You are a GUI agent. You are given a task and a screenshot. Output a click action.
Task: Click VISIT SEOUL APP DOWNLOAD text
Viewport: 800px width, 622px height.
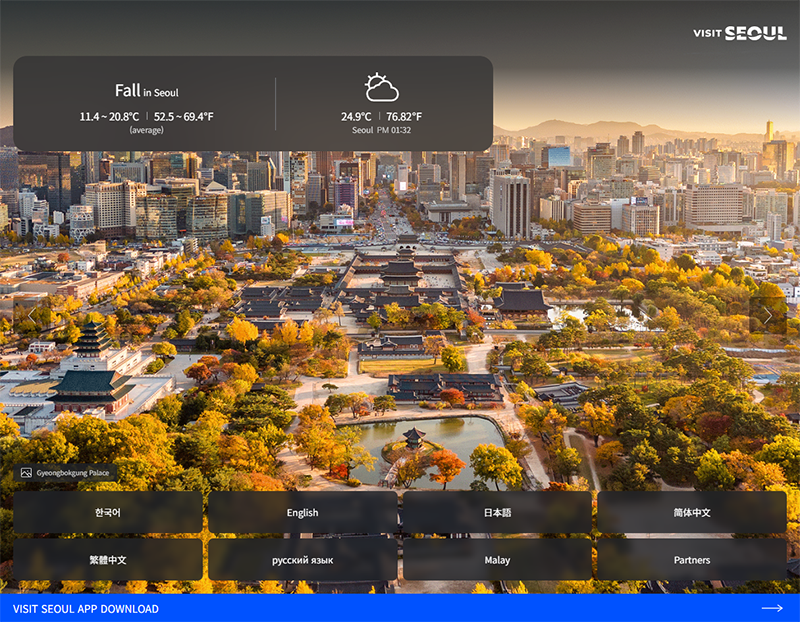[x=85, y=608]
